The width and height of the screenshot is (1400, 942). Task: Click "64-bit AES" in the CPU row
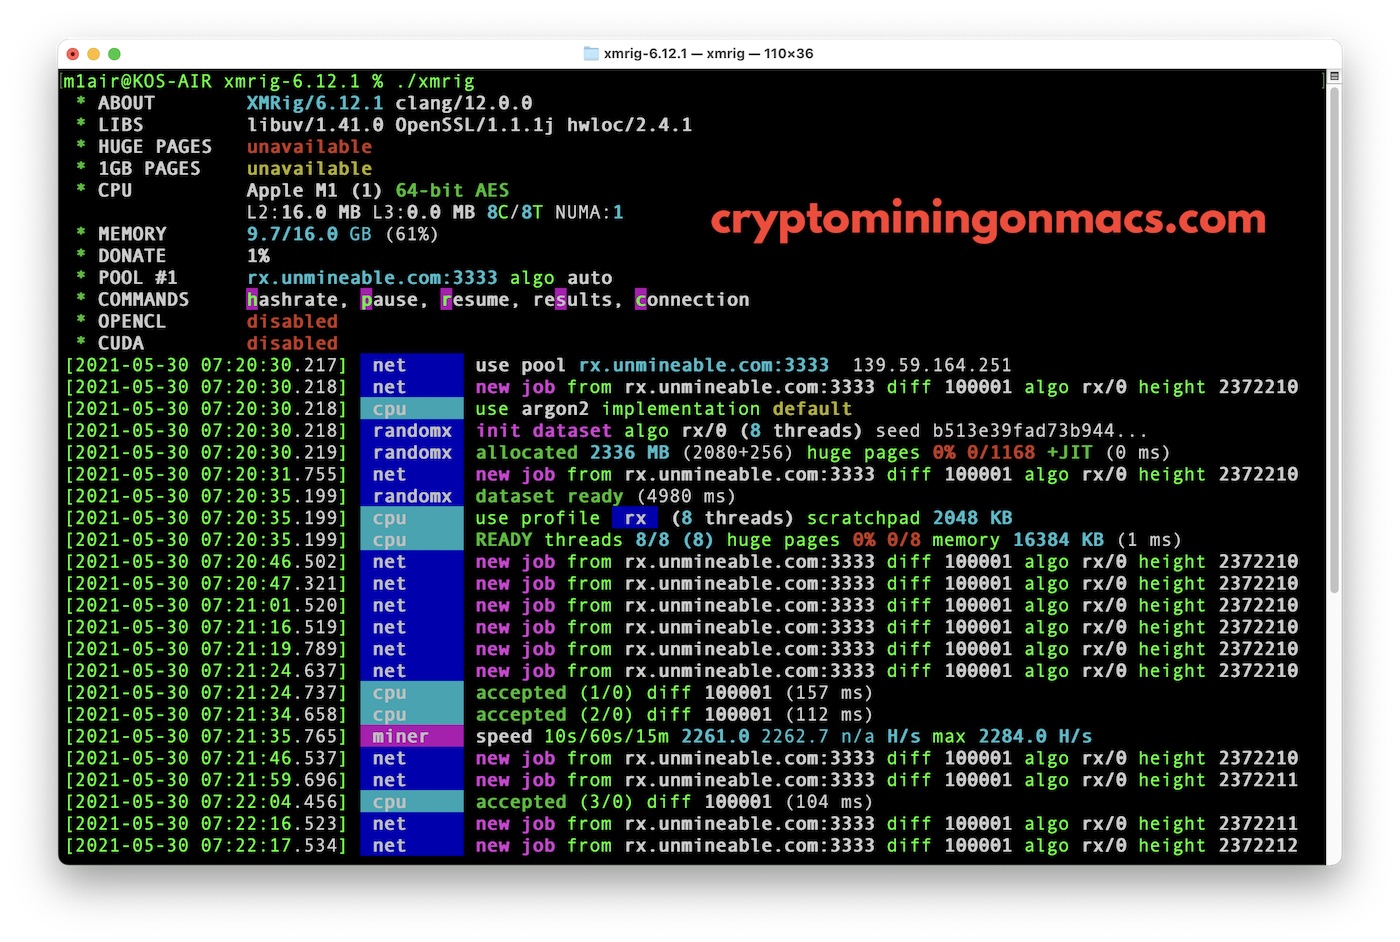coord(452,190)
